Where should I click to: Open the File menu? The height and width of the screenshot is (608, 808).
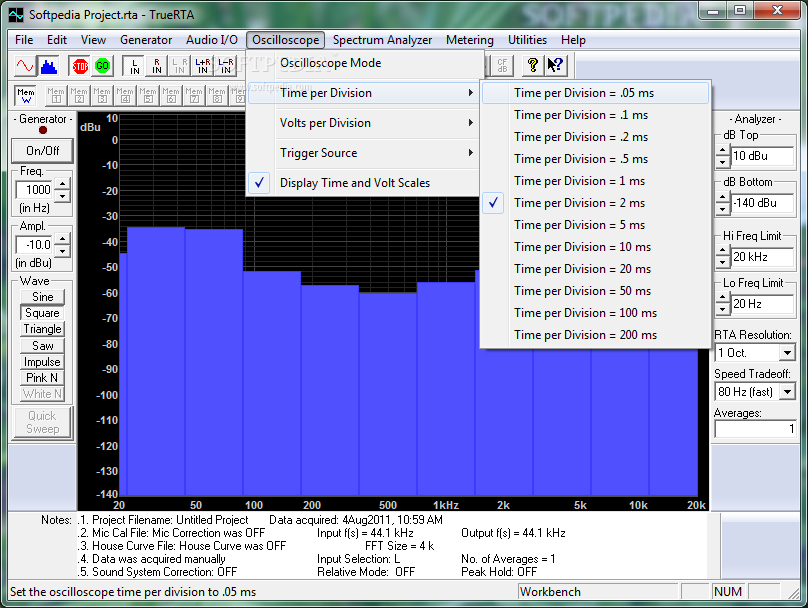[x=24, y=40]
